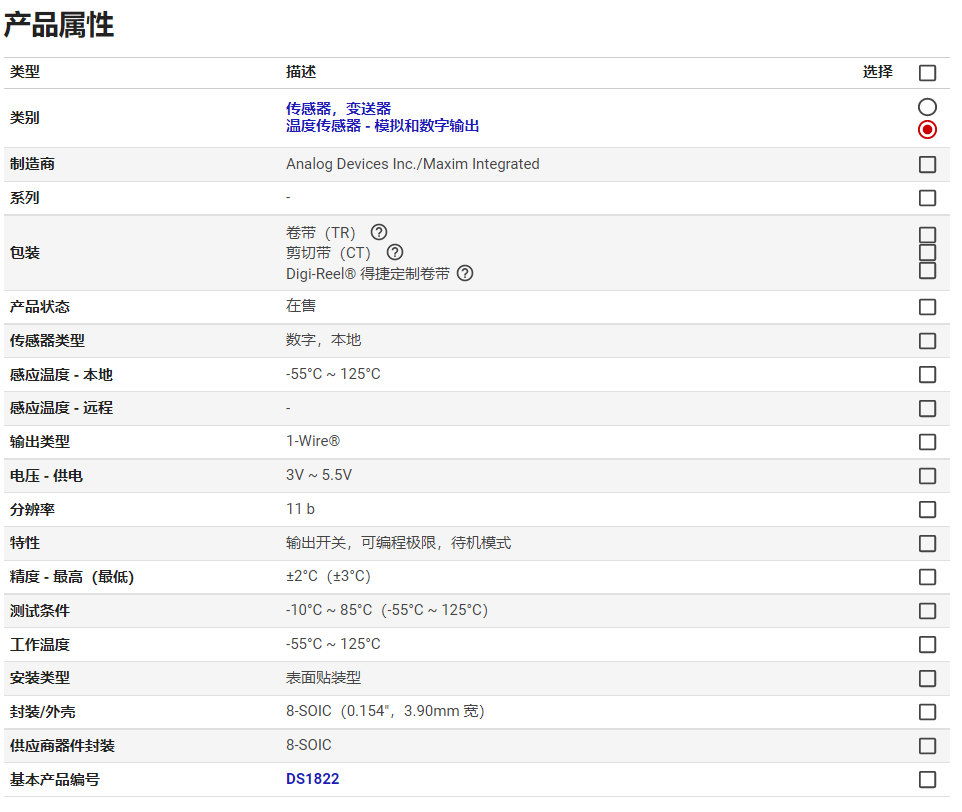
Task: Click the ±2°C (±3°C) accuracy value
Action: point(328,576)
